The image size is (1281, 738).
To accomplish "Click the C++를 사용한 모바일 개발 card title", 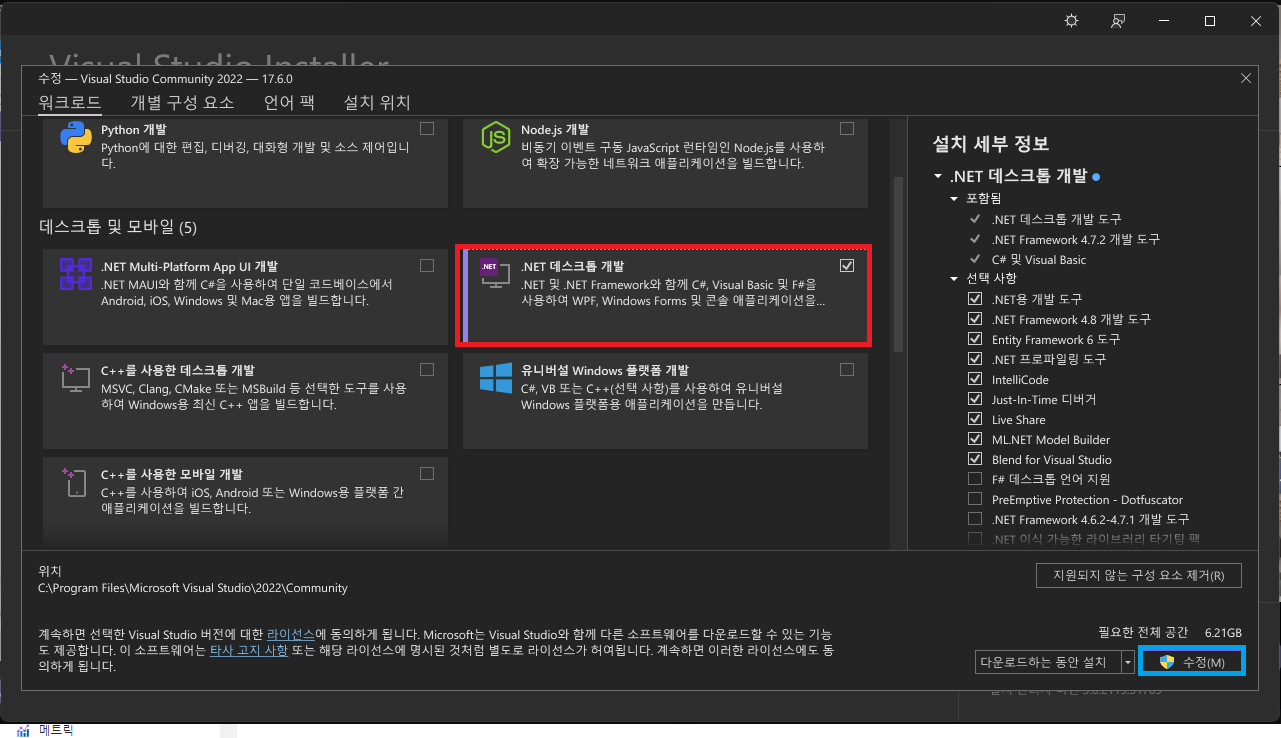I will coord(172,474).
